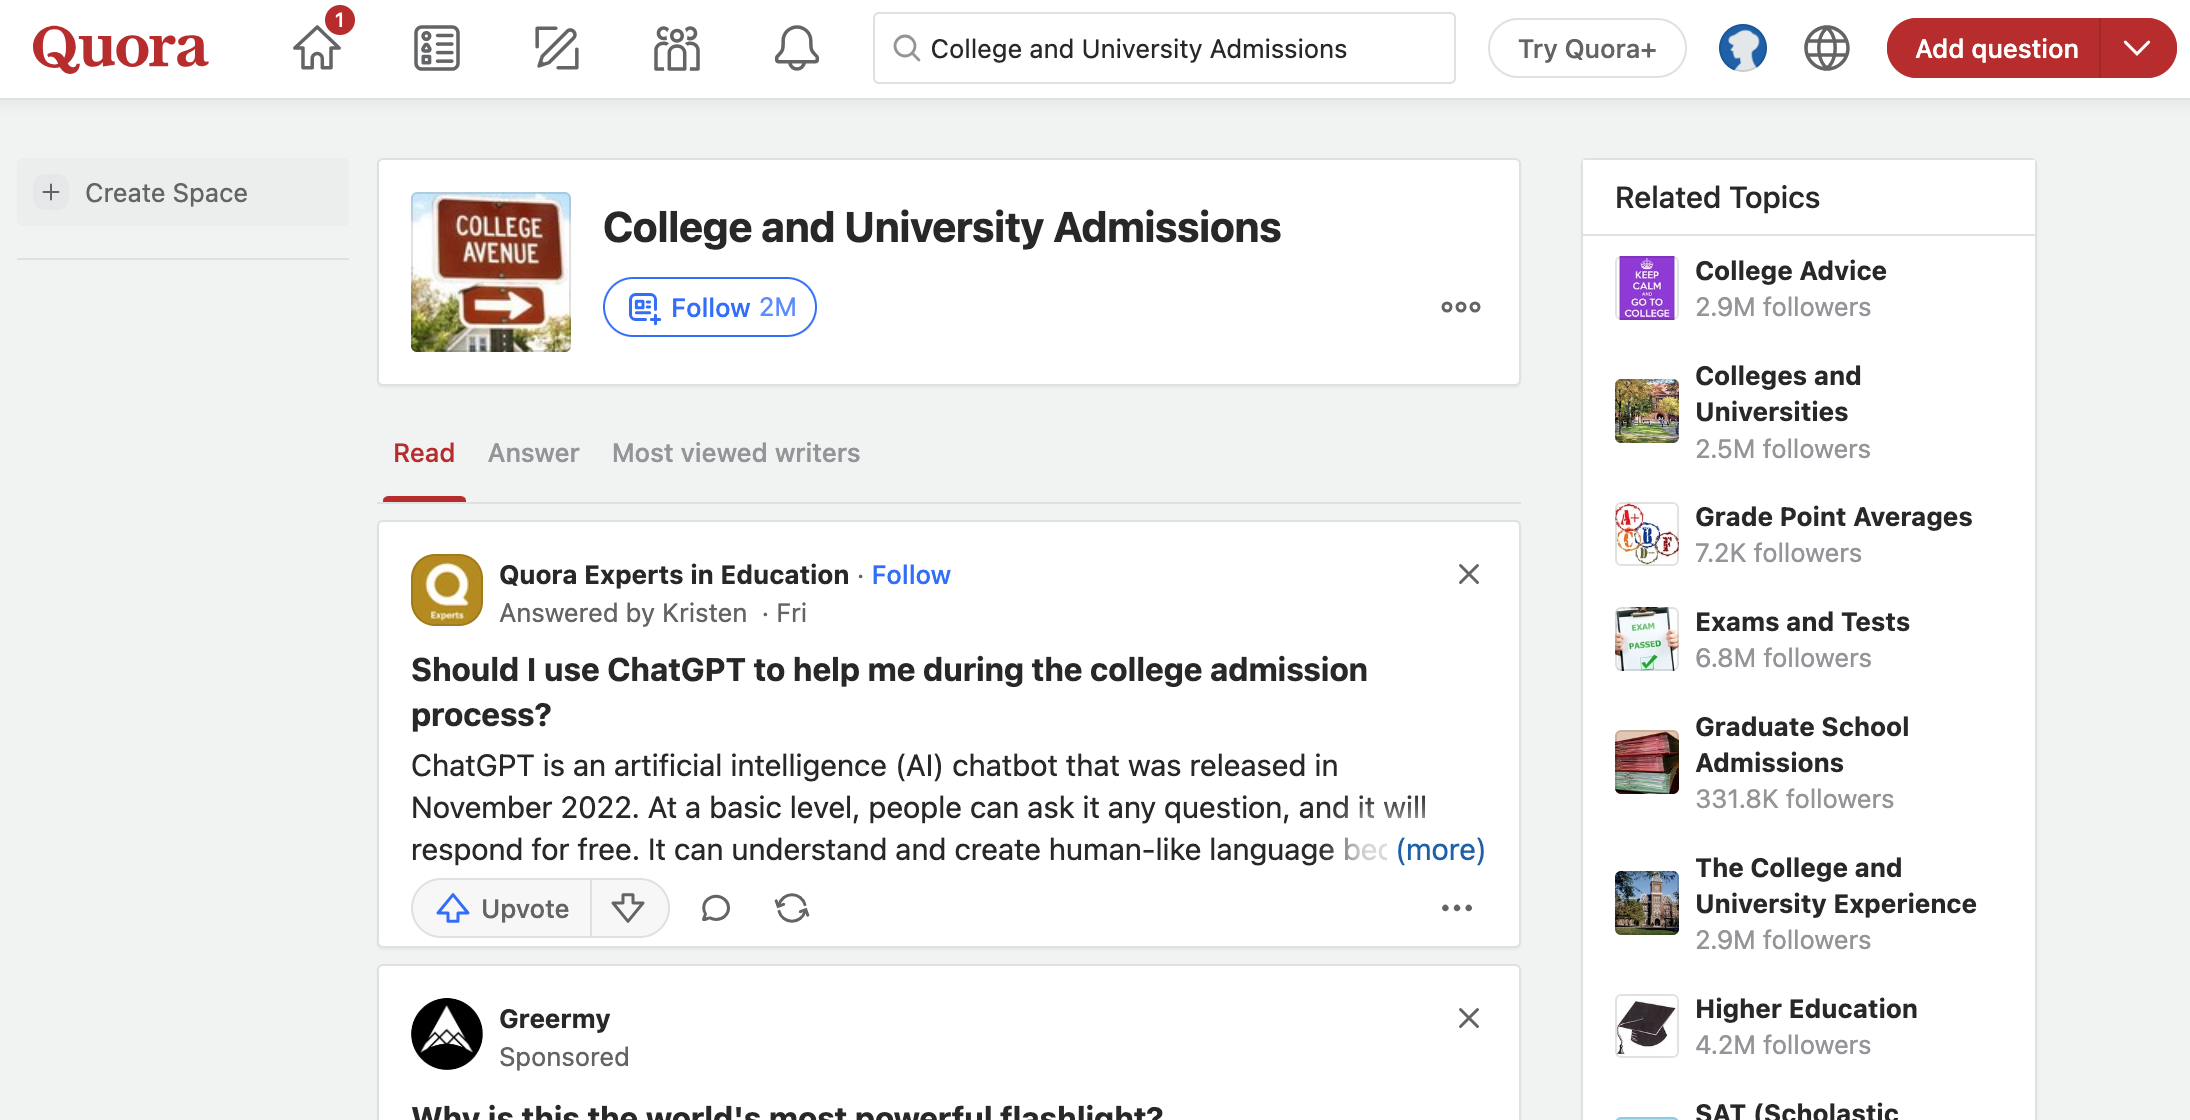Click the Try Quora+ button
Image resolution: width=2190 pixels, height=1120 pixels.
[x=1587, y=48]
